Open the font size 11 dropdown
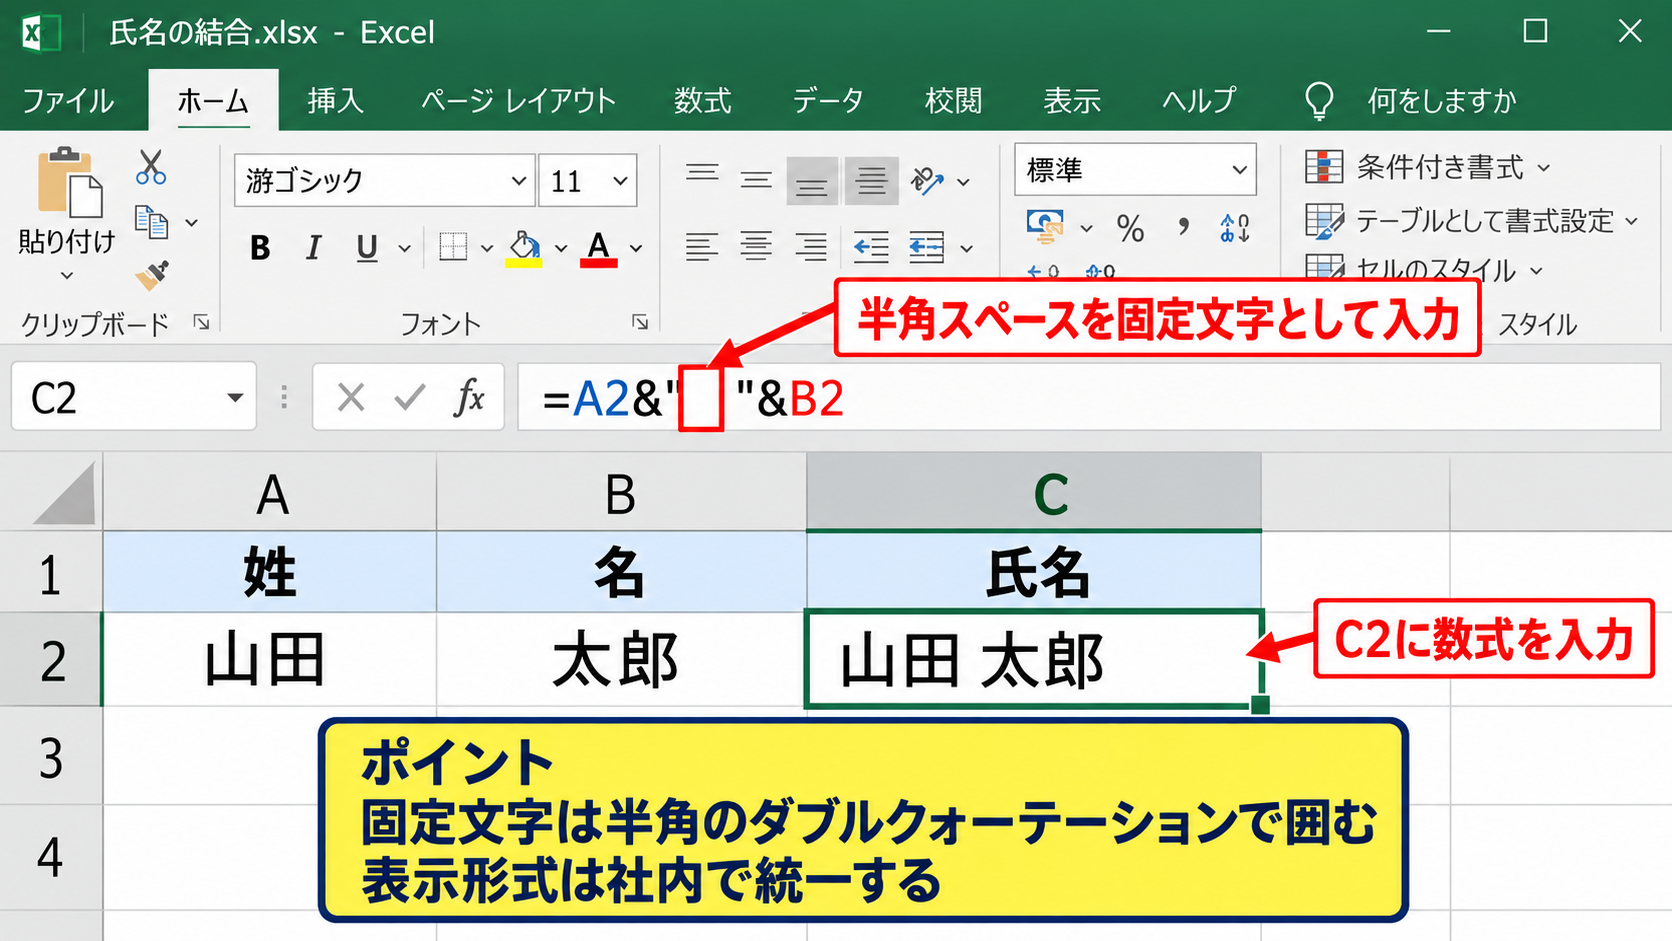 click(x=620, y=181)
